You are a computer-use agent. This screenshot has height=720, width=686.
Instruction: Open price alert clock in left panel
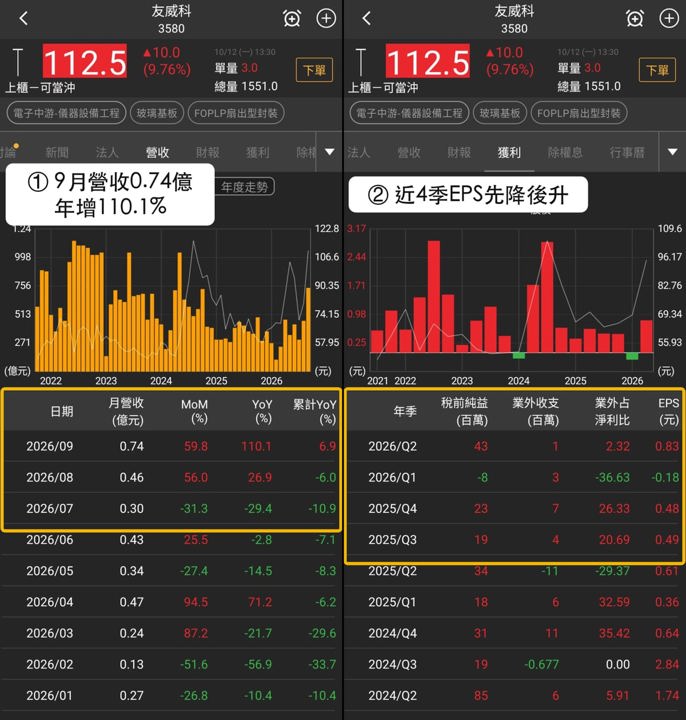[292, 18]
